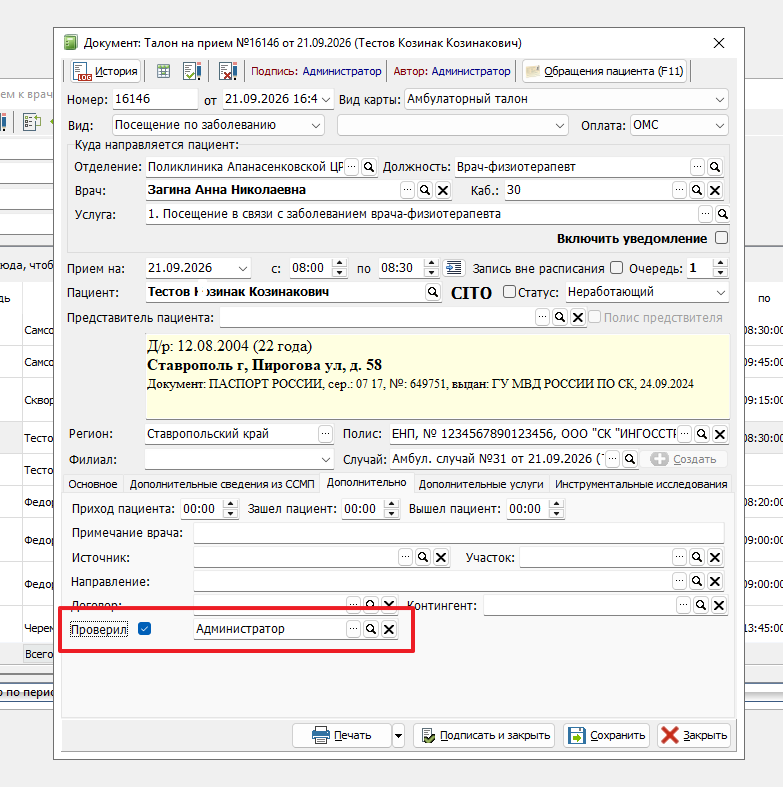Toggle Запись вне расписания checkbox
The width and height of the screenshot is (783, 787).
(616, 268)
